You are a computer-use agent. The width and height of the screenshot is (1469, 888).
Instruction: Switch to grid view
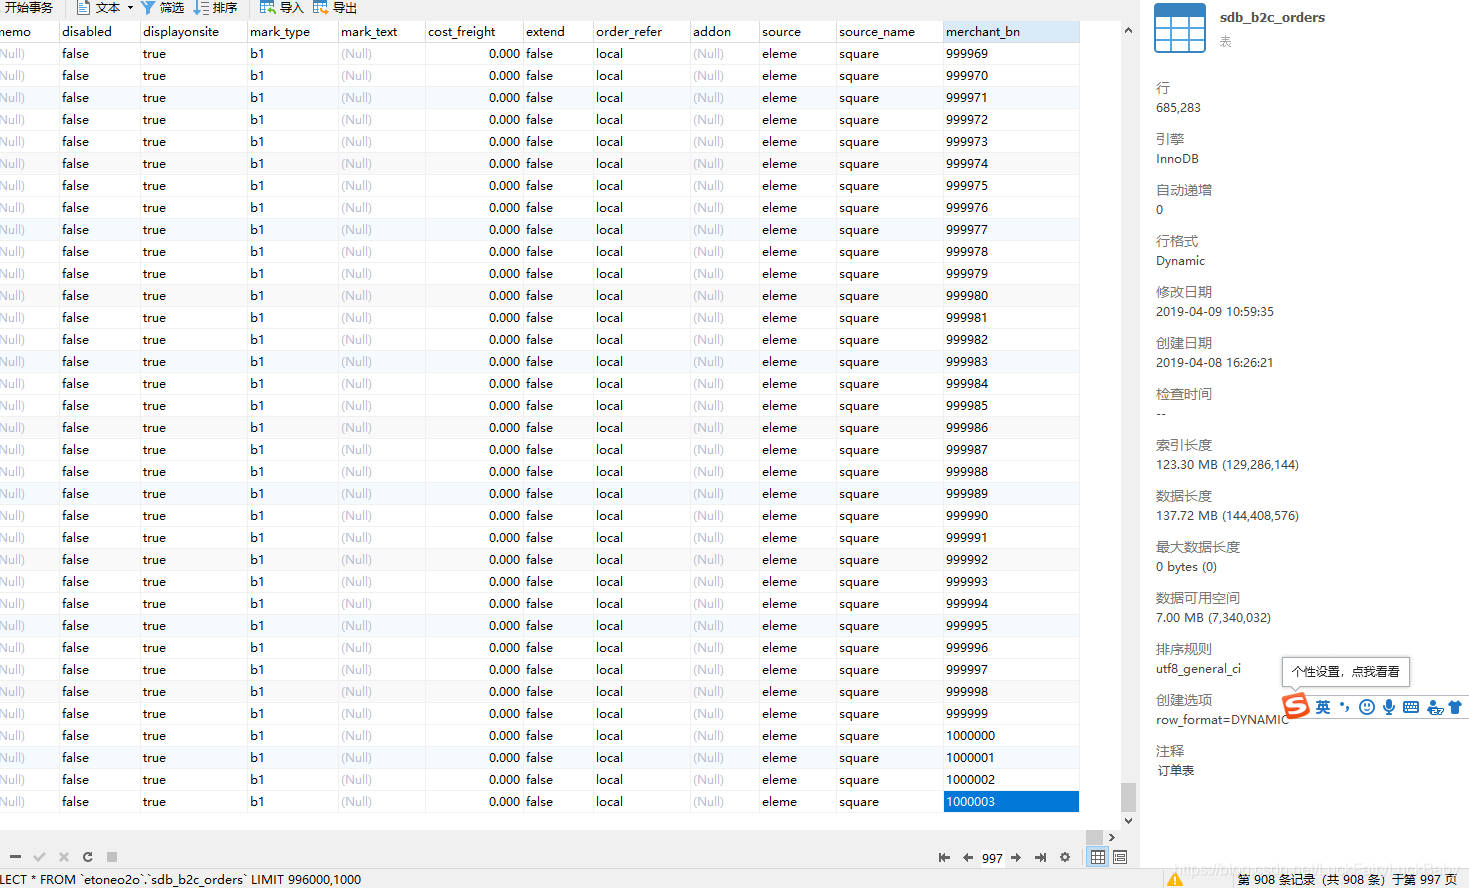[x=1098, y=857]
